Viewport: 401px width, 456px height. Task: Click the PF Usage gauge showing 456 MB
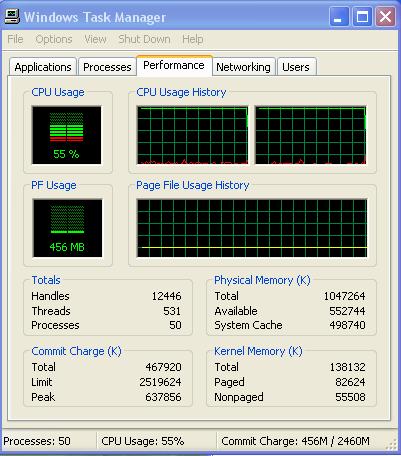(x=67, y=228)
